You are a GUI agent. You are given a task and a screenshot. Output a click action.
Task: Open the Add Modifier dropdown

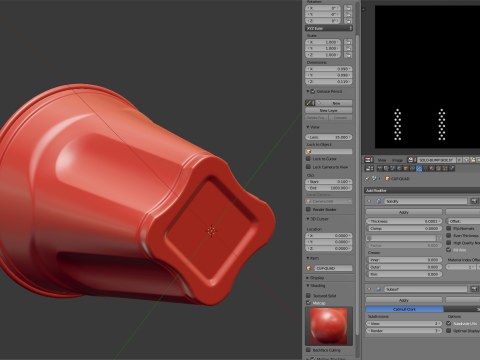click(x=422, y=190)
